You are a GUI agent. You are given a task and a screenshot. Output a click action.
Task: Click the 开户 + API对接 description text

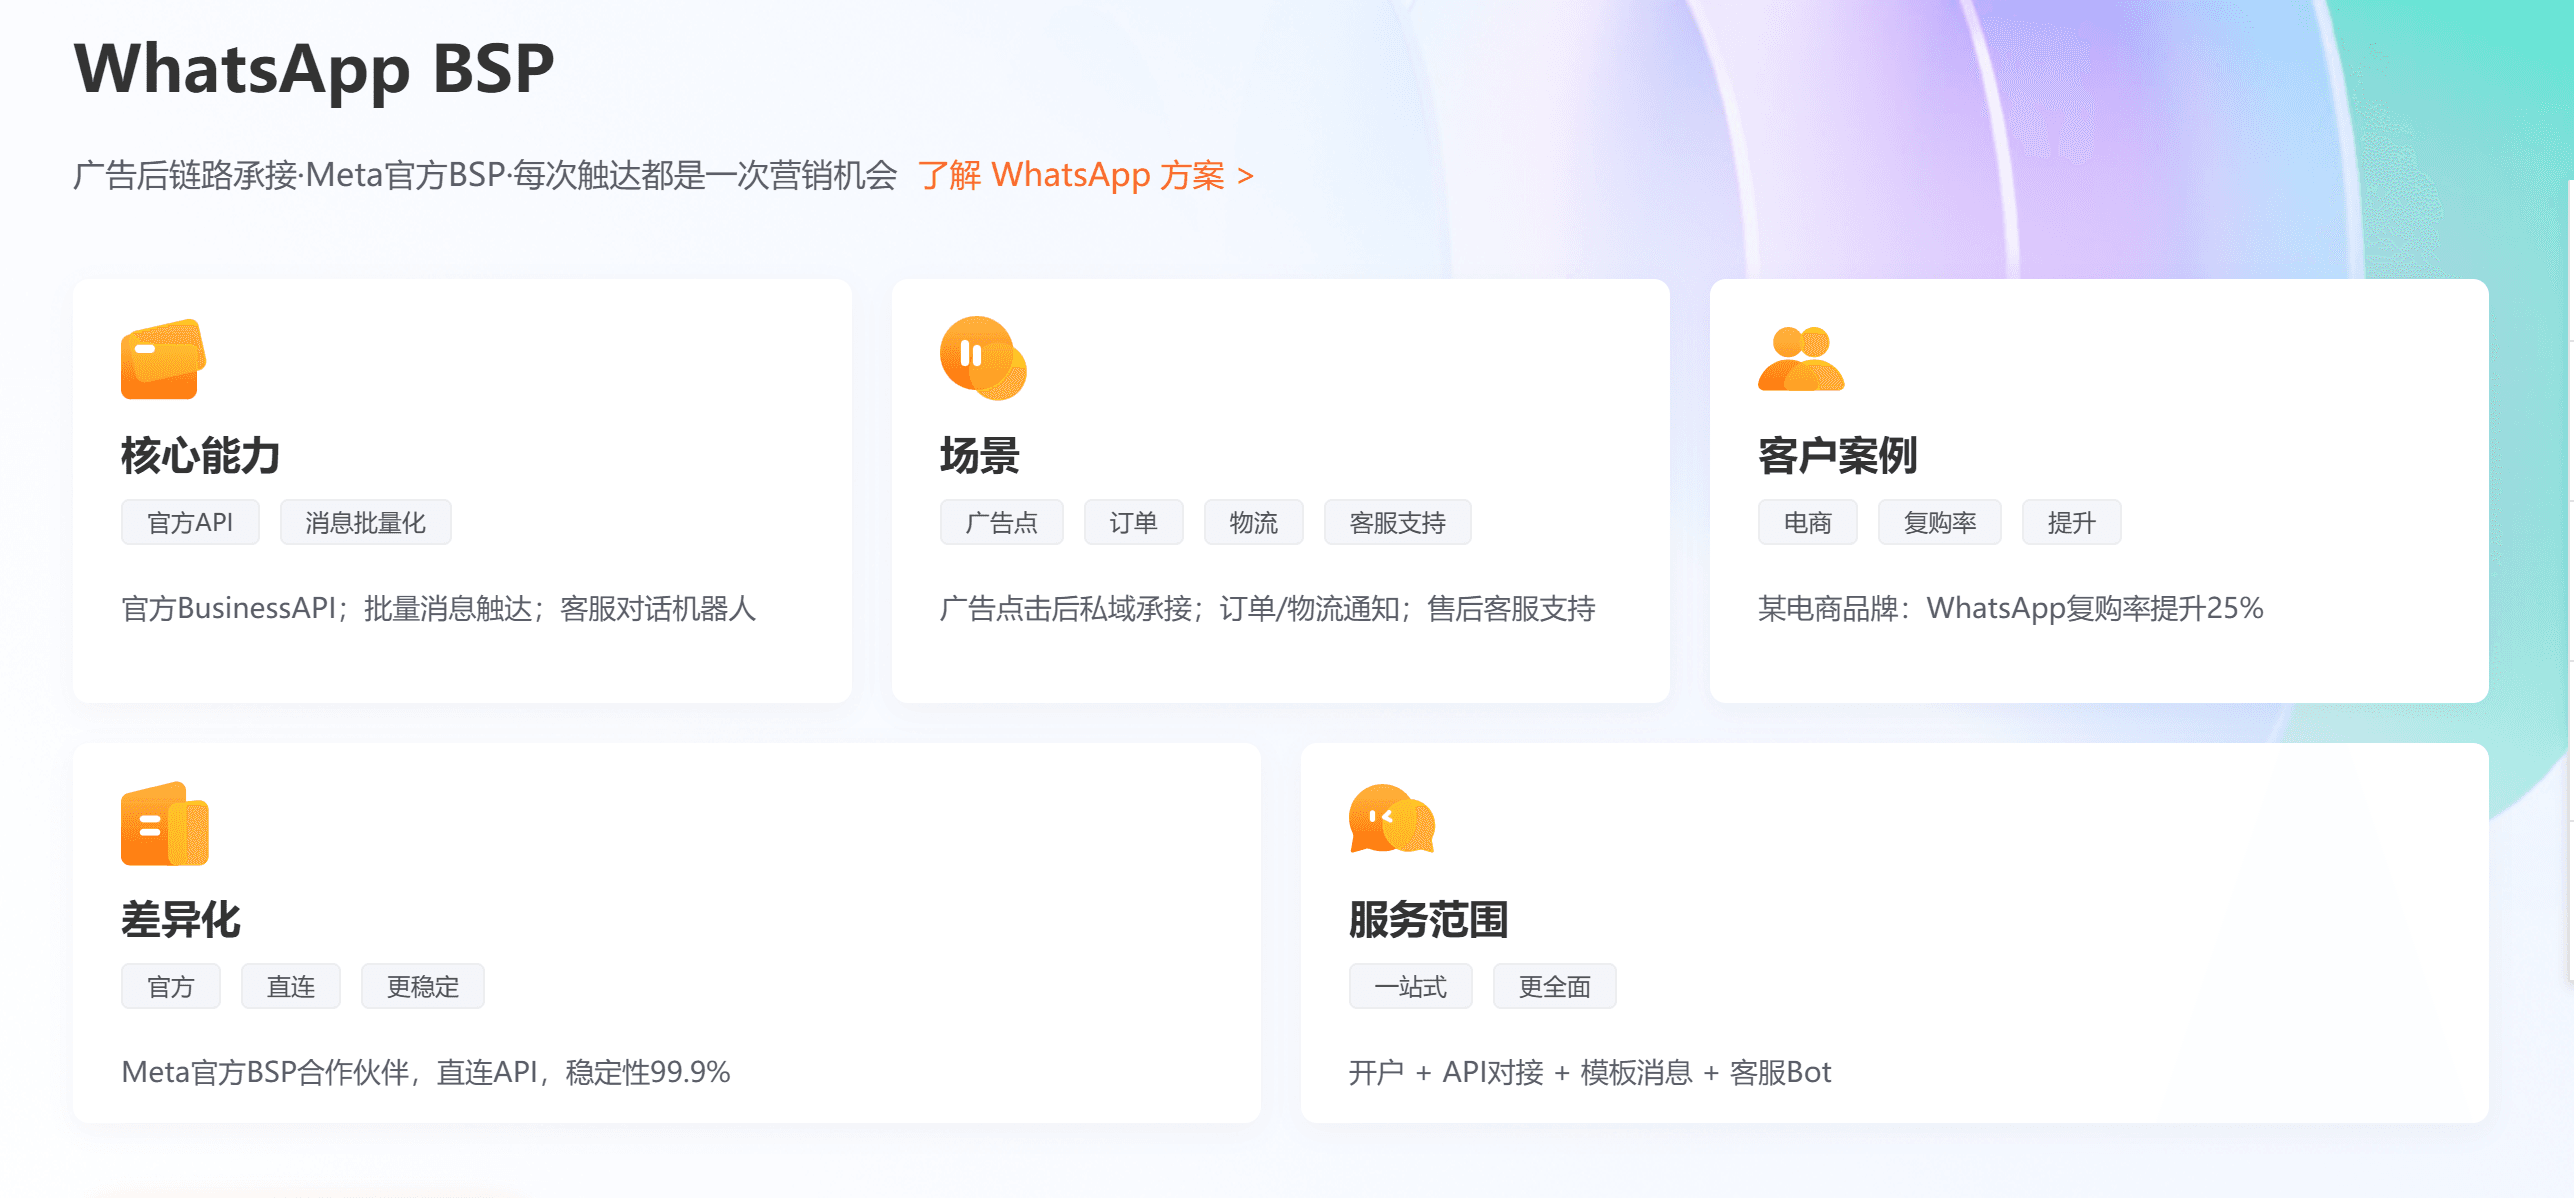[x=1590, y=1072]
